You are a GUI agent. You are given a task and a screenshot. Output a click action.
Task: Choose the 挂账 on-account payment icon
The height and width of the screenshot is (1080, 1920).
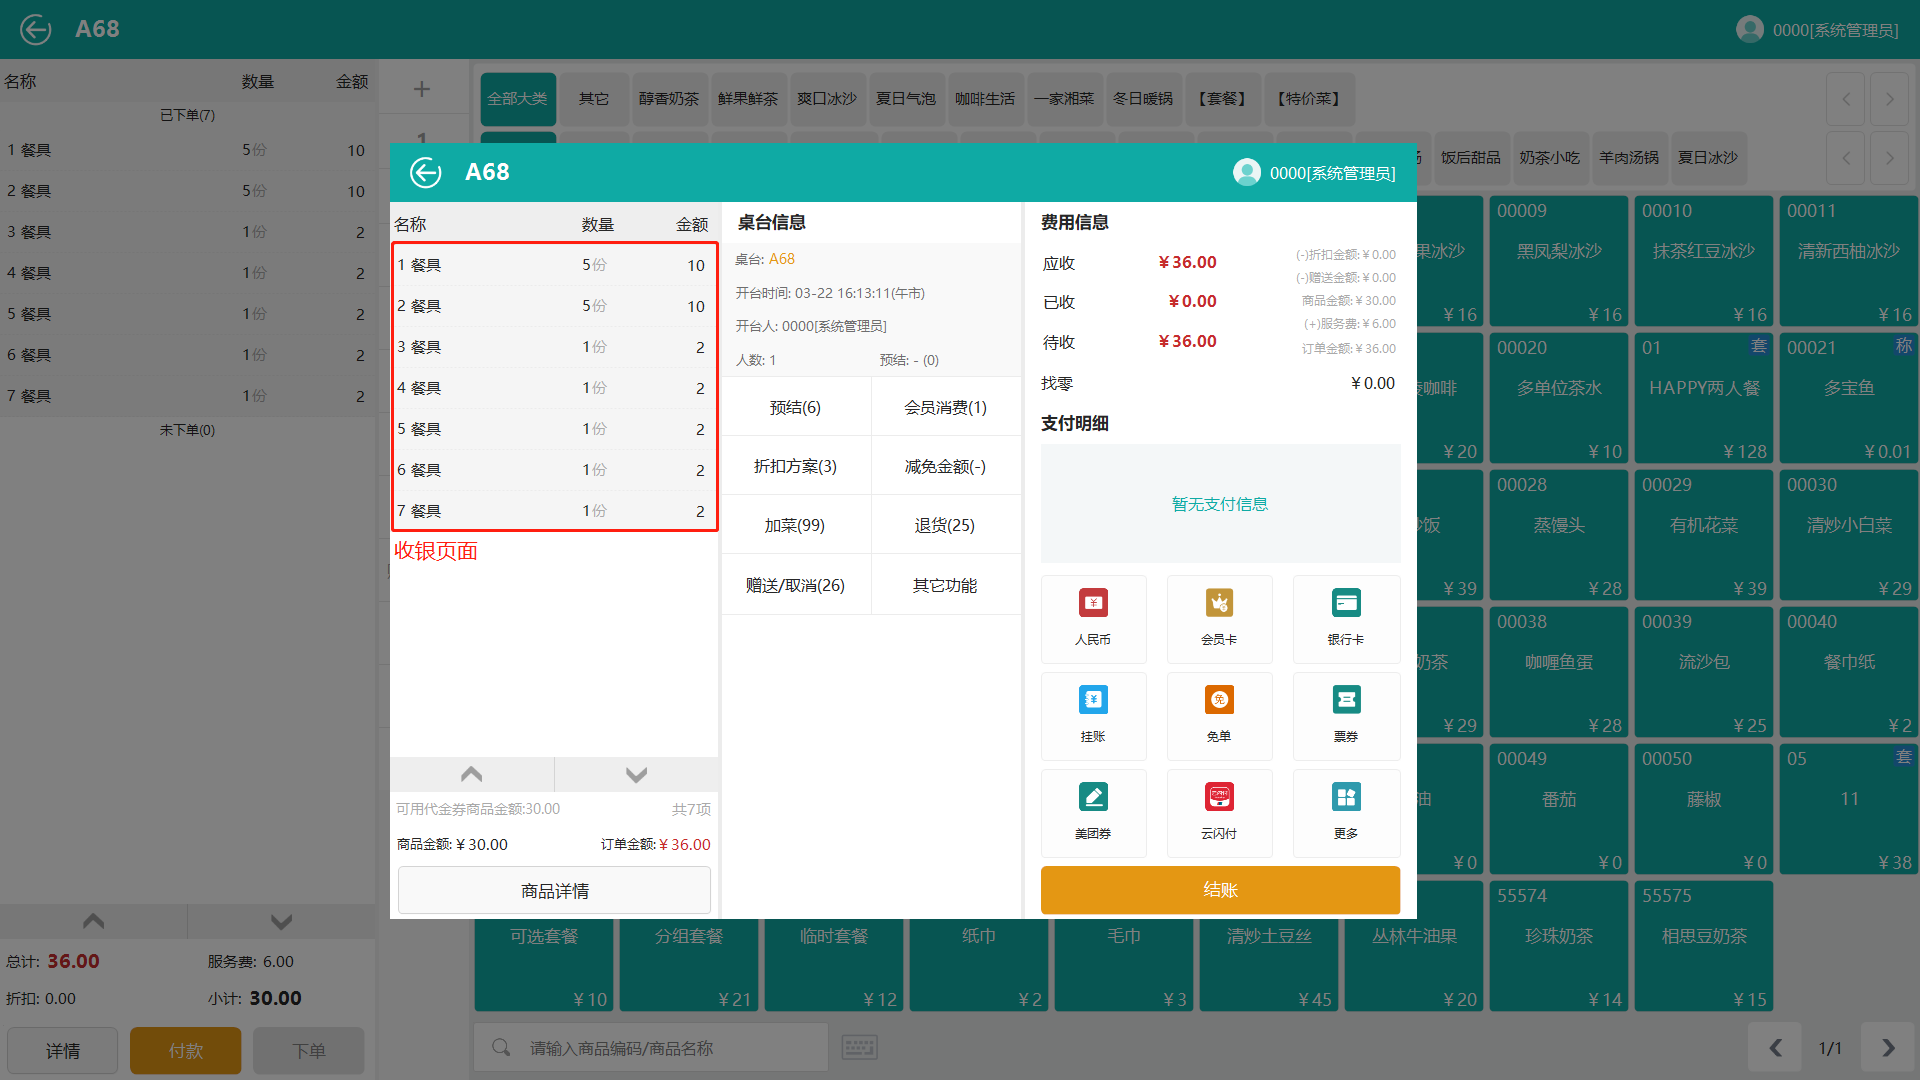1093,715
